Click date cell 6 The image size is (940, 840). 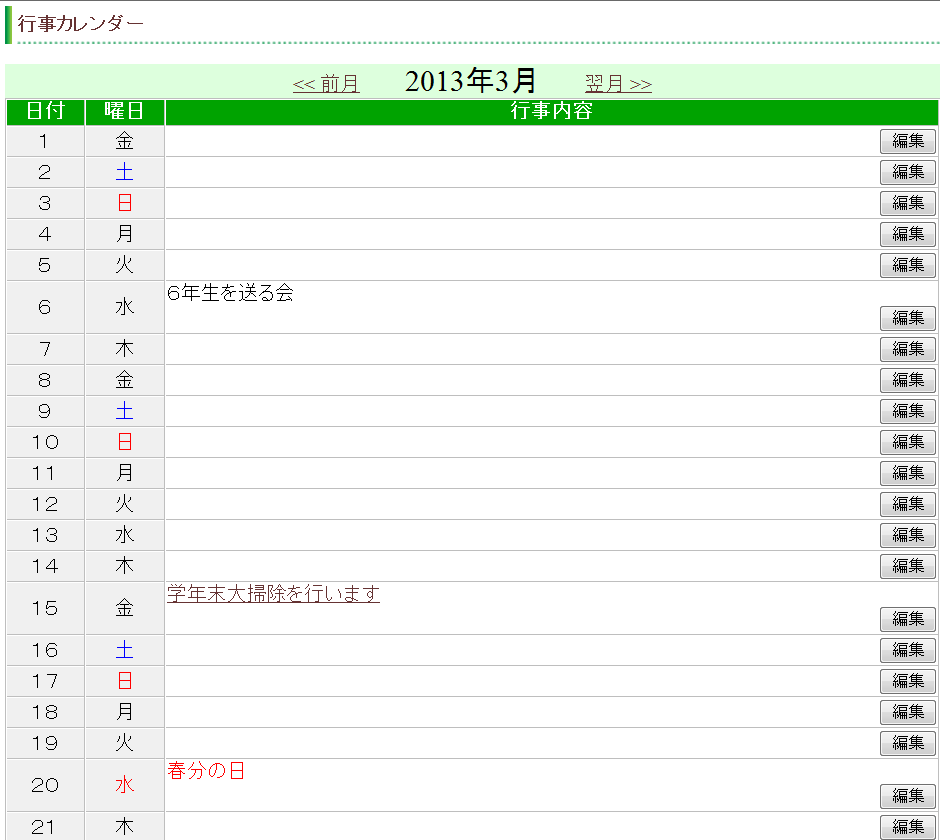(46, 307)
